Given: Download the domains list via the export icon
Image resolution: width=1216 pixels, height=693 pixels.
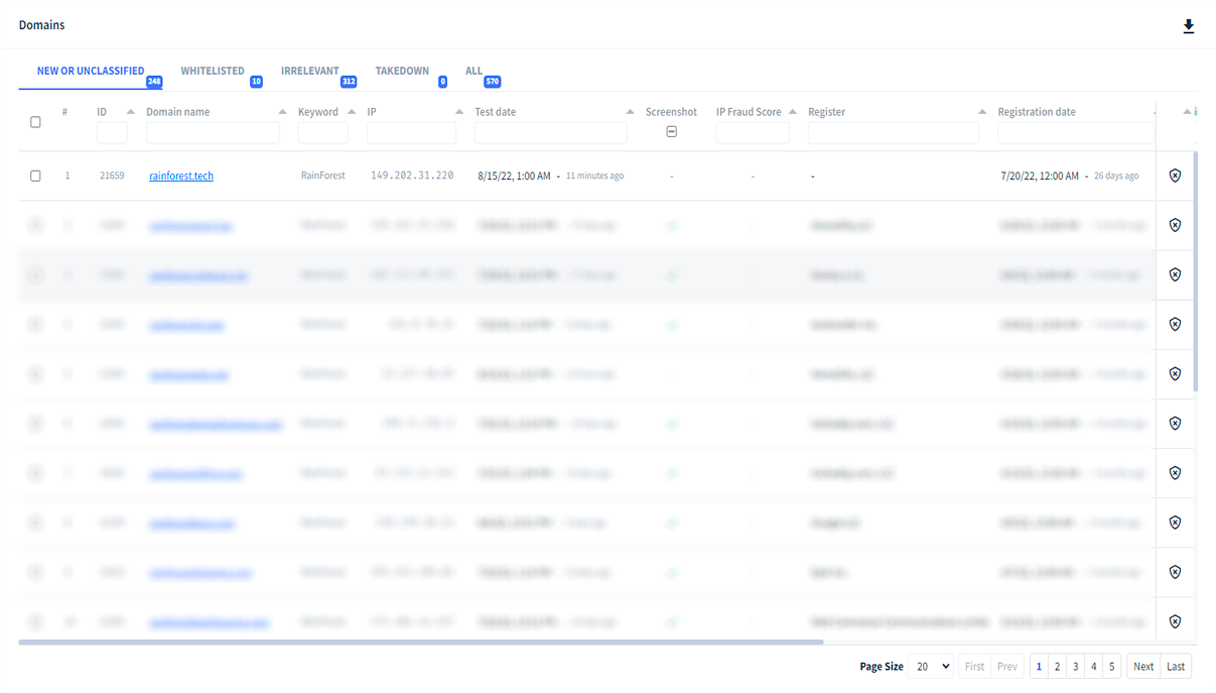Looking at the screenshot, I should coord(1188,27).
